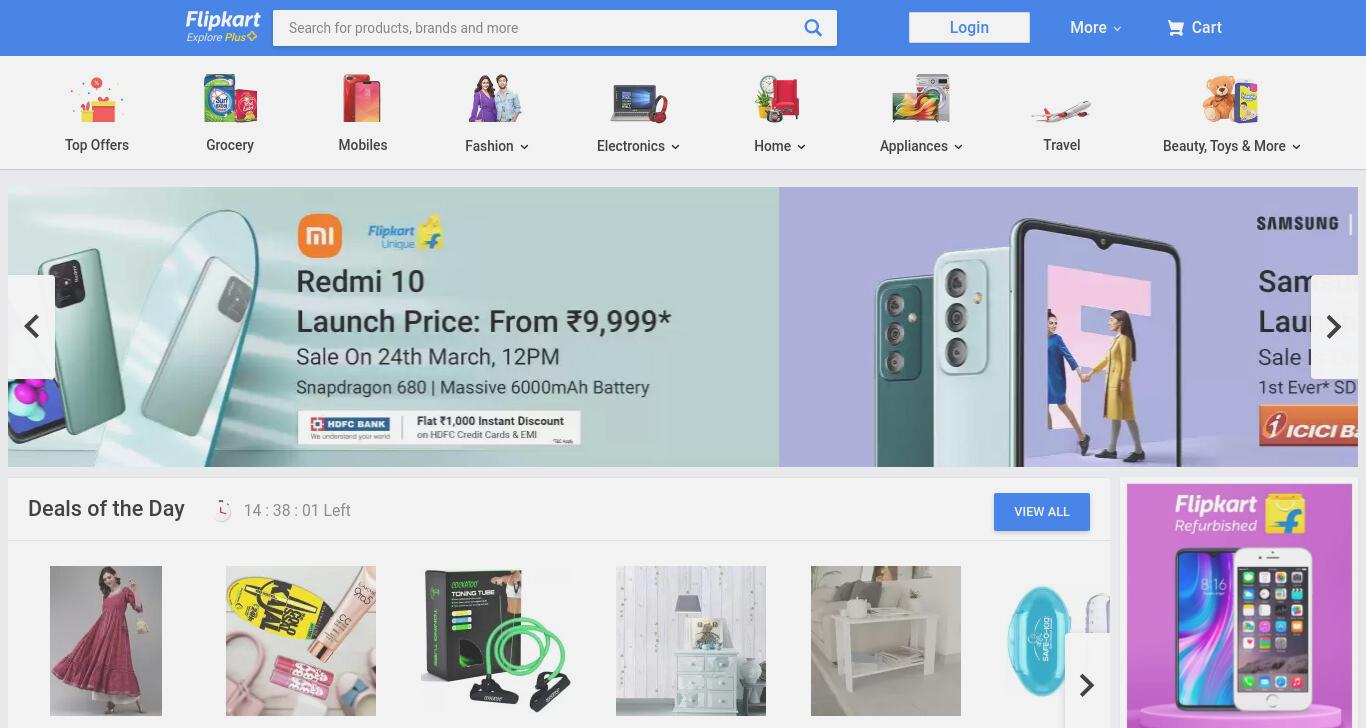Click the VIEW ALL deals button
The image size is (1366, 728).
click(x=1042, y=512)
